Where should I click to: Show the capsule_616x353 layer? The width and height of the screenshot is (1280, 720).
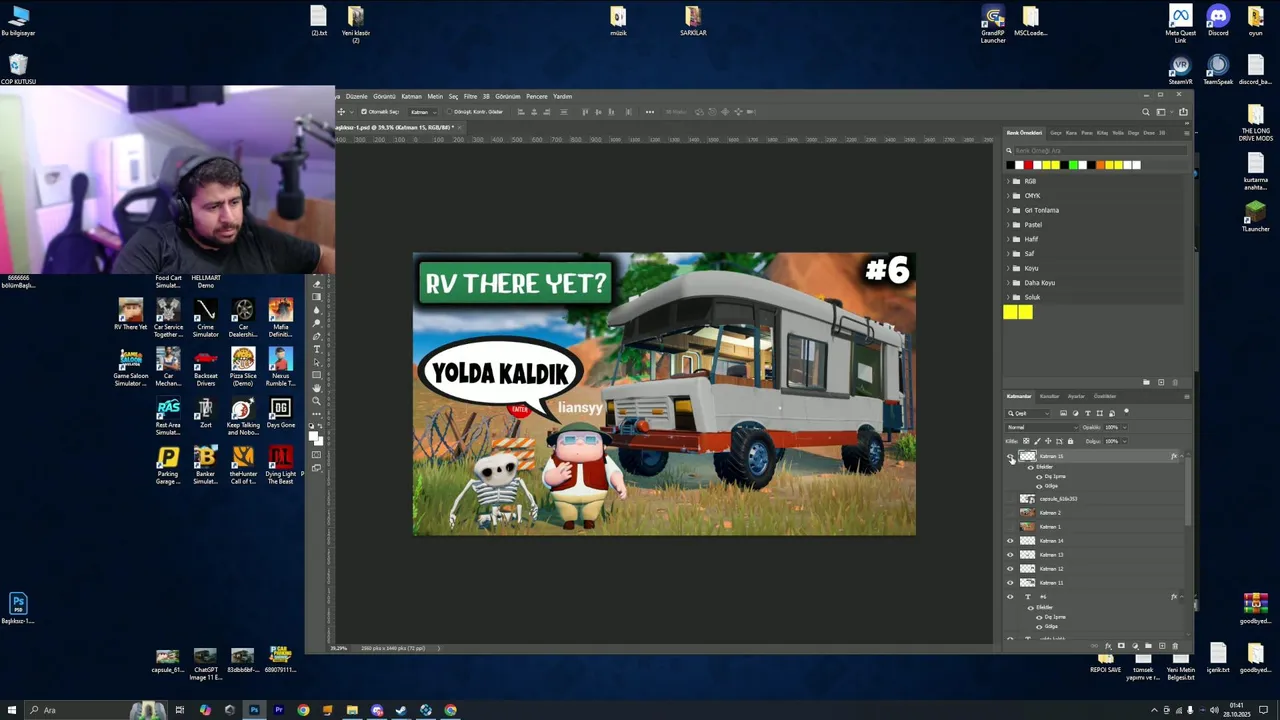pos(1010,499)
